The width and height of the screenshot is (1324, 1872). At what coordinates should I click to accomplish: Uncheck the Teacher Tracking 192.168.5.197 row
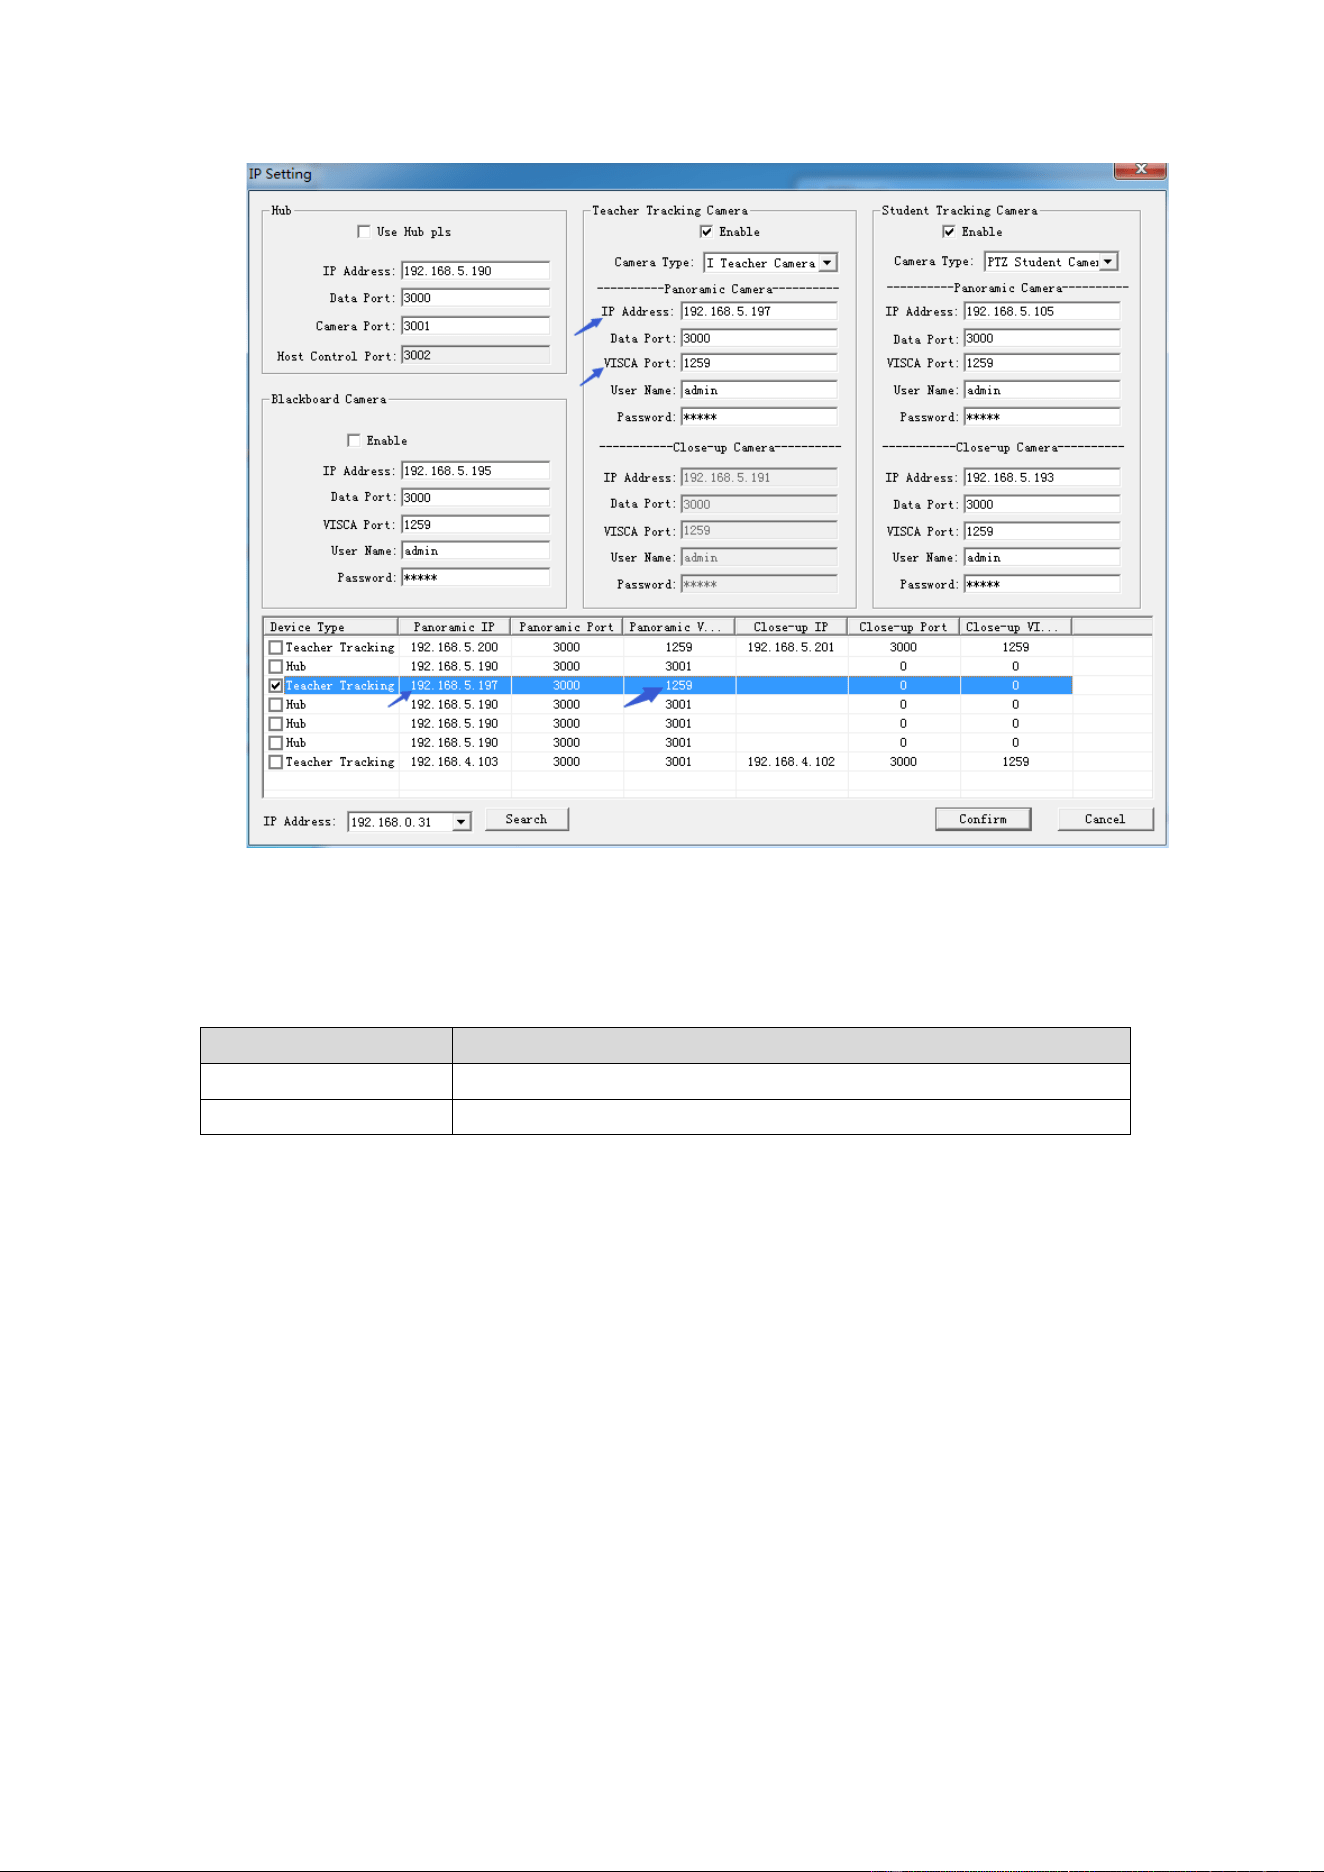click(x=276, y=685)
